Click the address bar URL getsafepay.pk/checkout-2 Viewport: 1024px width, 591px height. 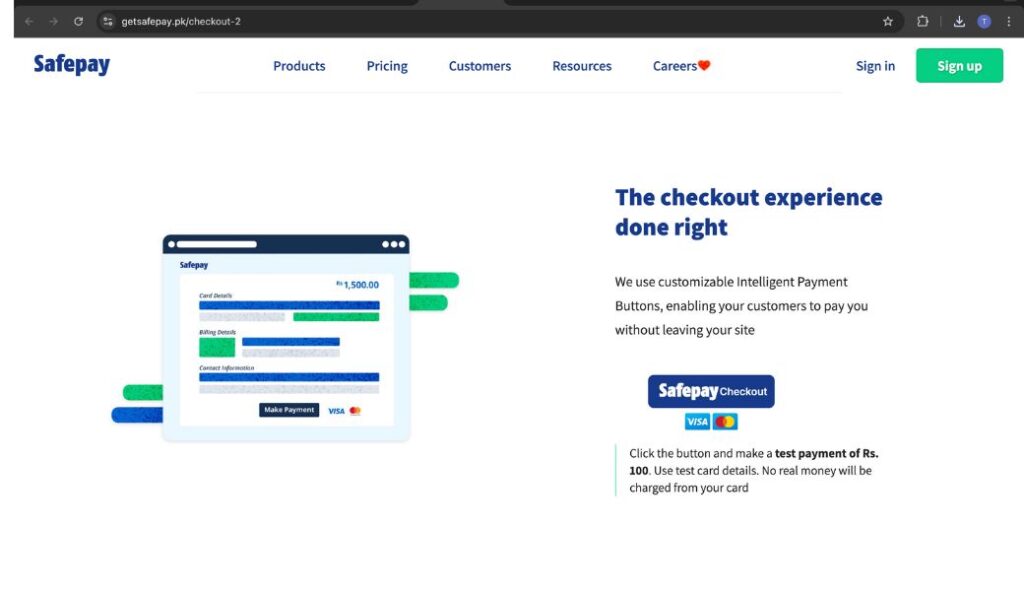pos(181,22)
